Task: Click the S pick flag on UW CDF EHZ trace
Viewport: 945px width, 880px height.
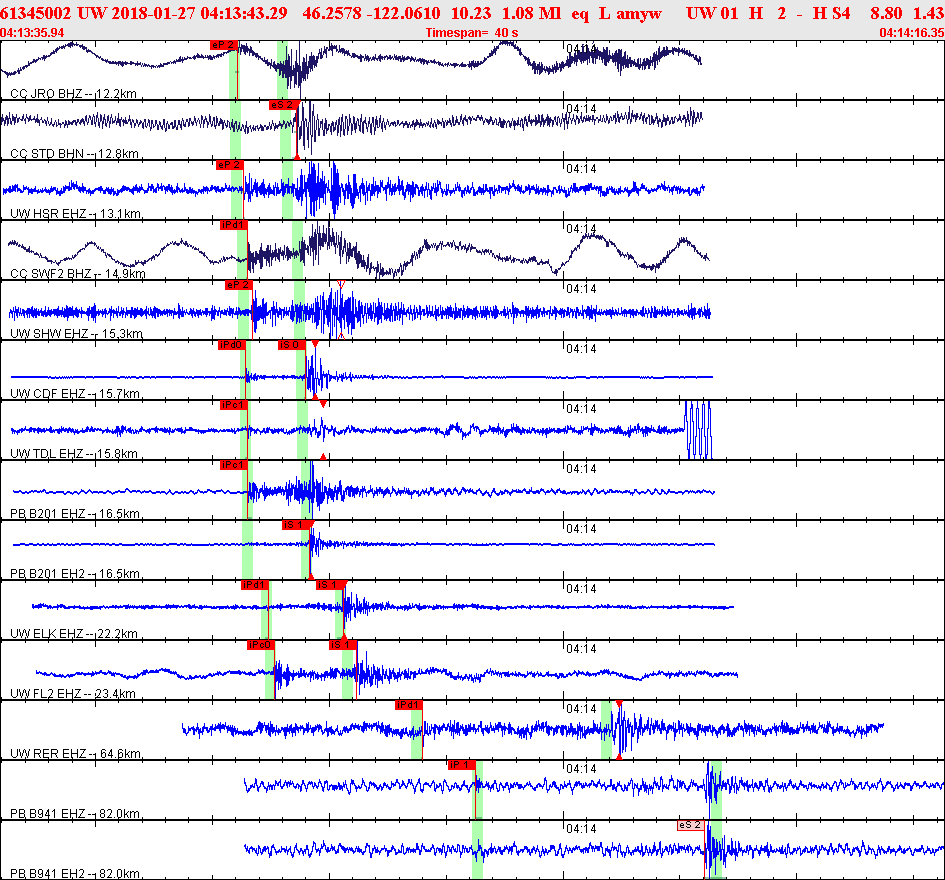Action: (x=290, y=345)
